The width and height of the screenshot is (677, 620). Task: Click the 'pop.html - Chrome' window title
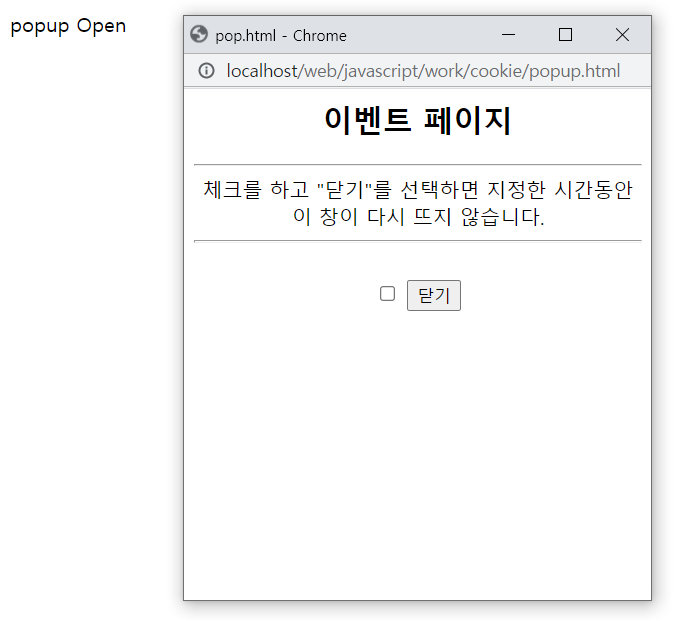[x=281, y=35]
